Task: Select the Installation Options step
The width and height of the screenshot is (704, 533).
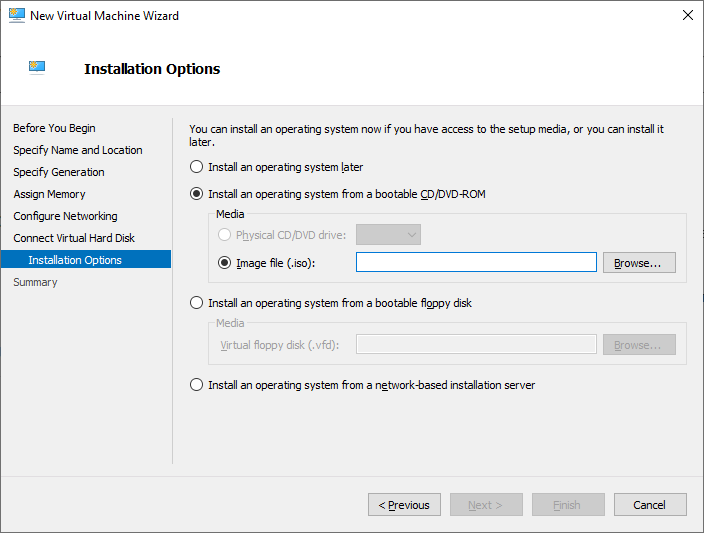Action: click(86, 260)
